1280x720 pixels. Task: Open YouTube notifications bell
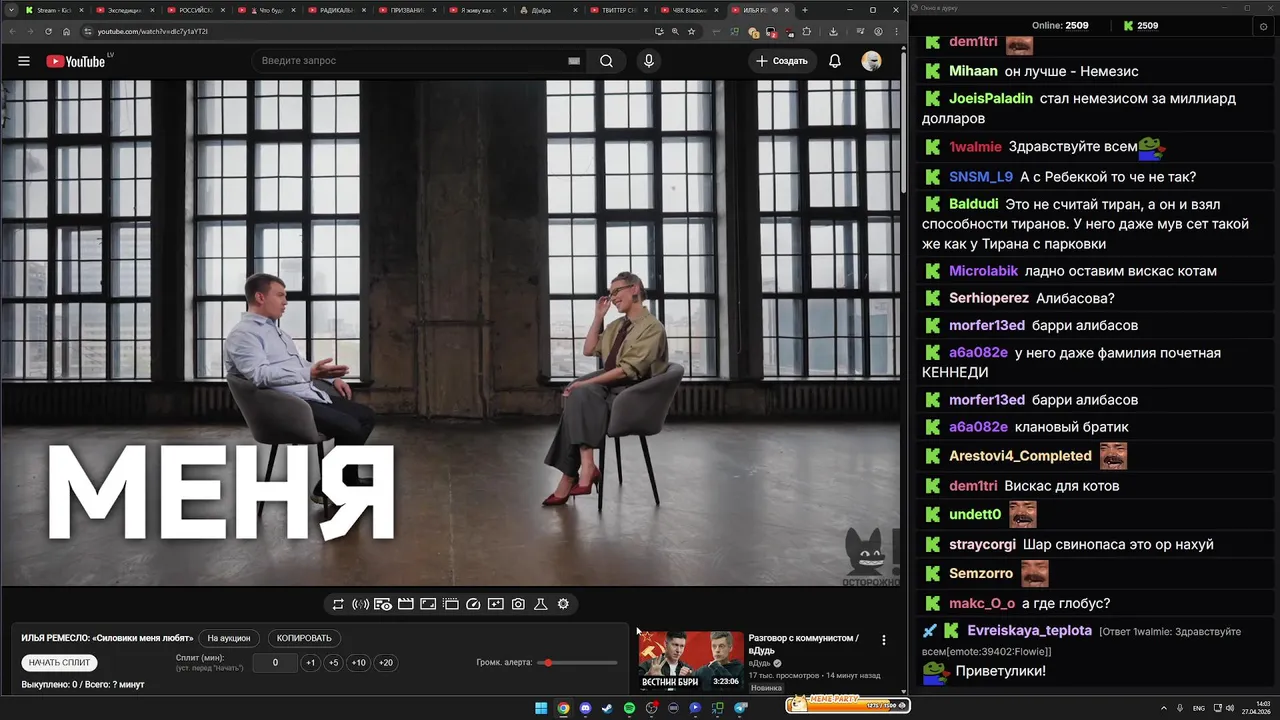(835, 61)
